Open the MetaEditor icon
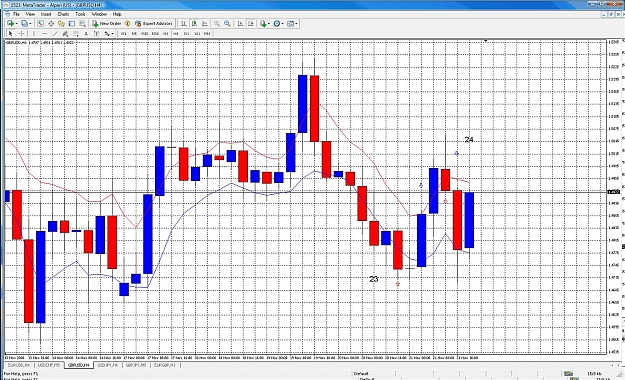 click(x=128, y=24)
